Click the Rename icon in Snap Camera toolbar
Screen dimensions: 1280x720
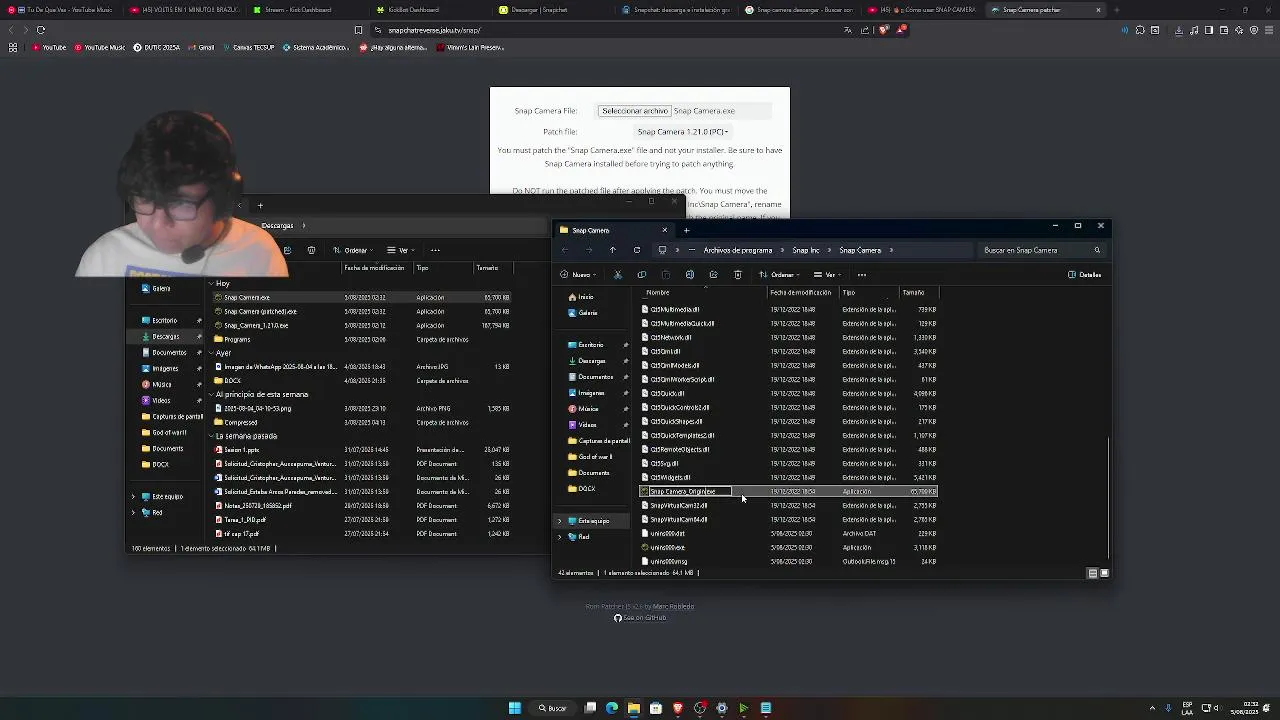pyautogui.click(x=690, y=275)
